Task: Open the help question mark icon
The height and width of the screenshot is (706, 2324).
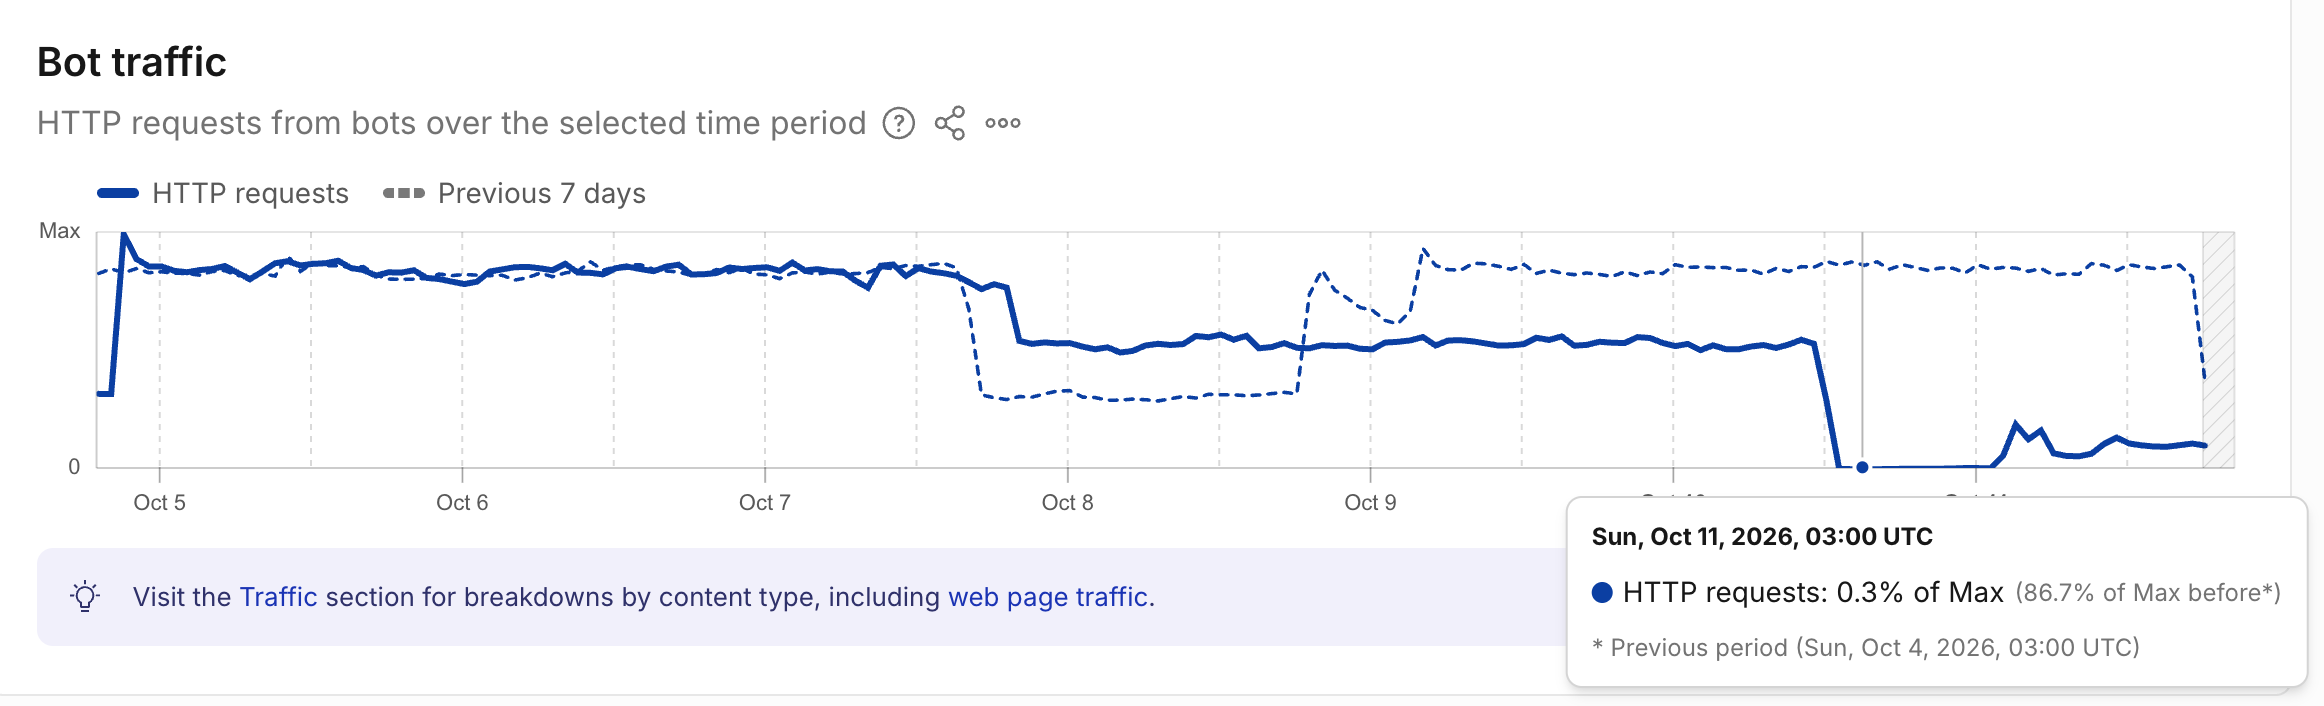Action: (x=899, y=123)
